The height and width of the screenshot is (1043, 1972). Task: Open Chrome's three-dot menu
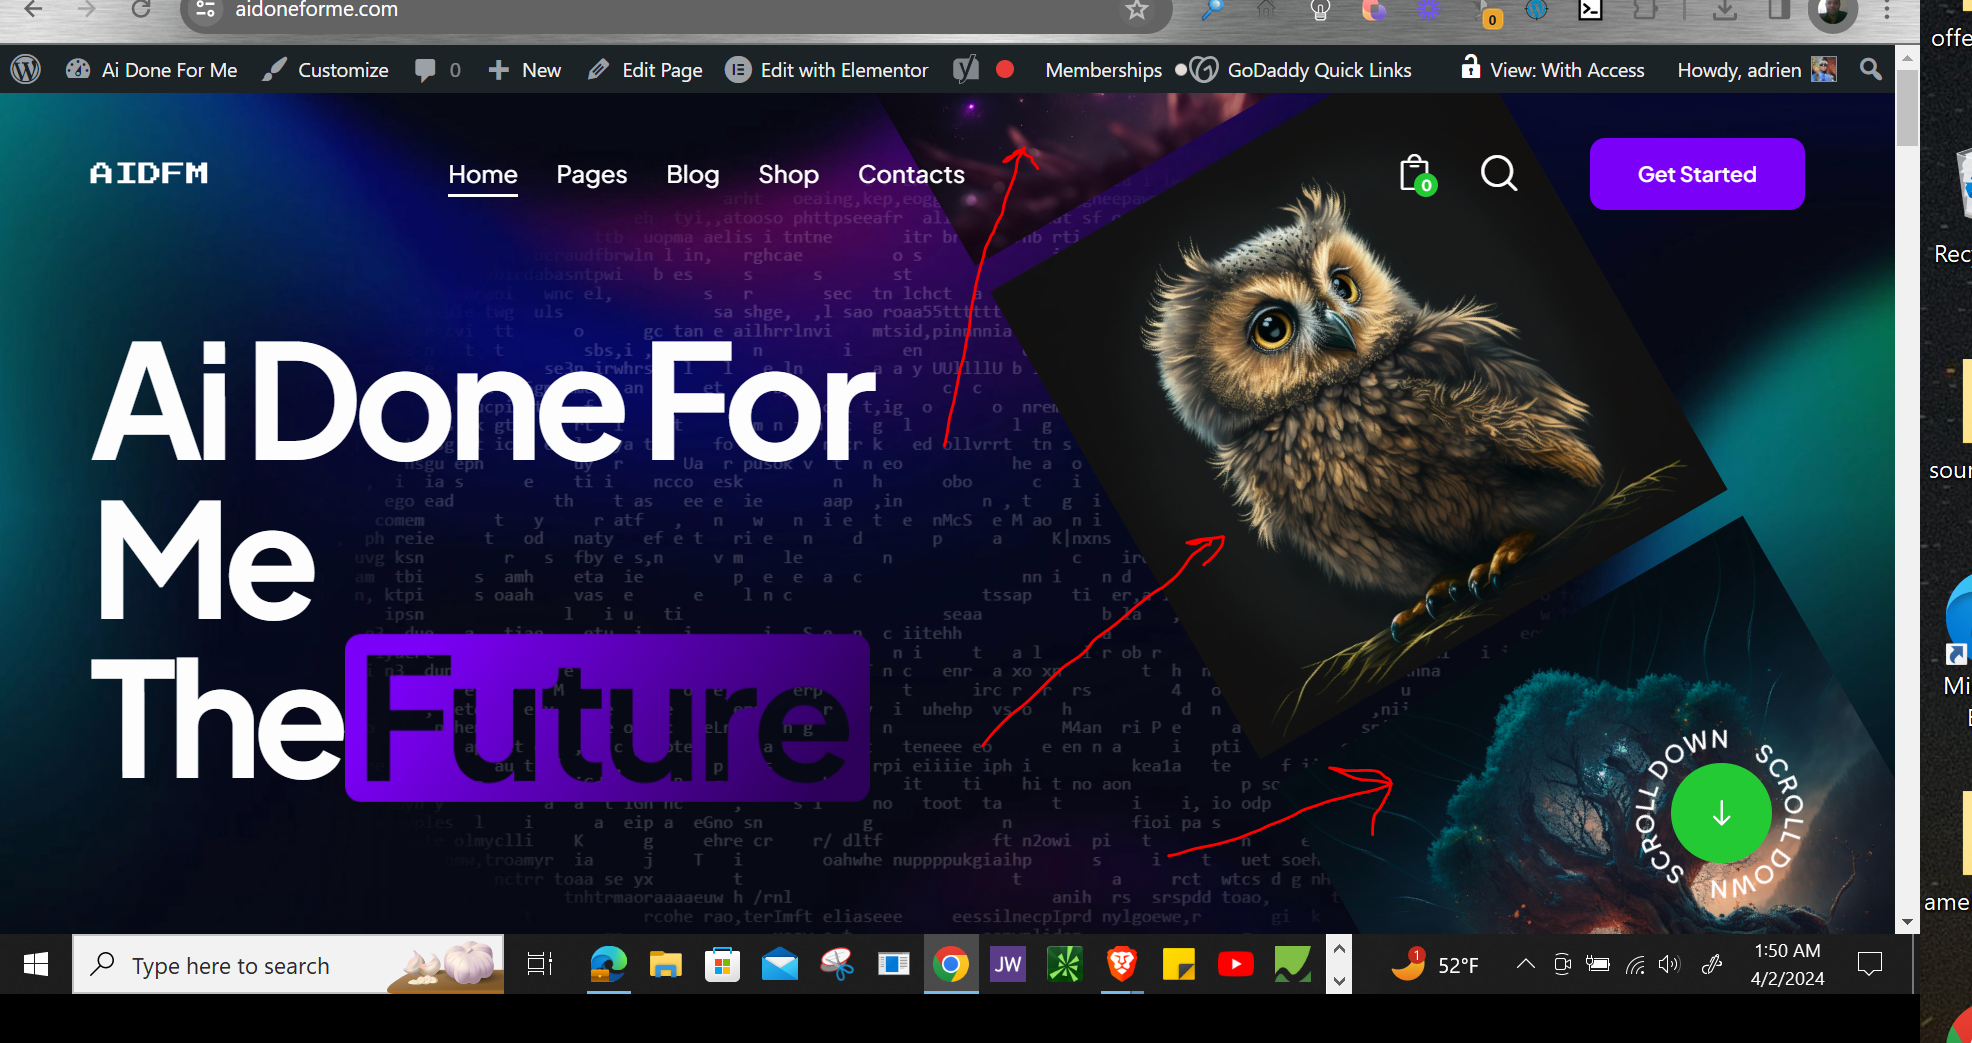[1887, 10]
